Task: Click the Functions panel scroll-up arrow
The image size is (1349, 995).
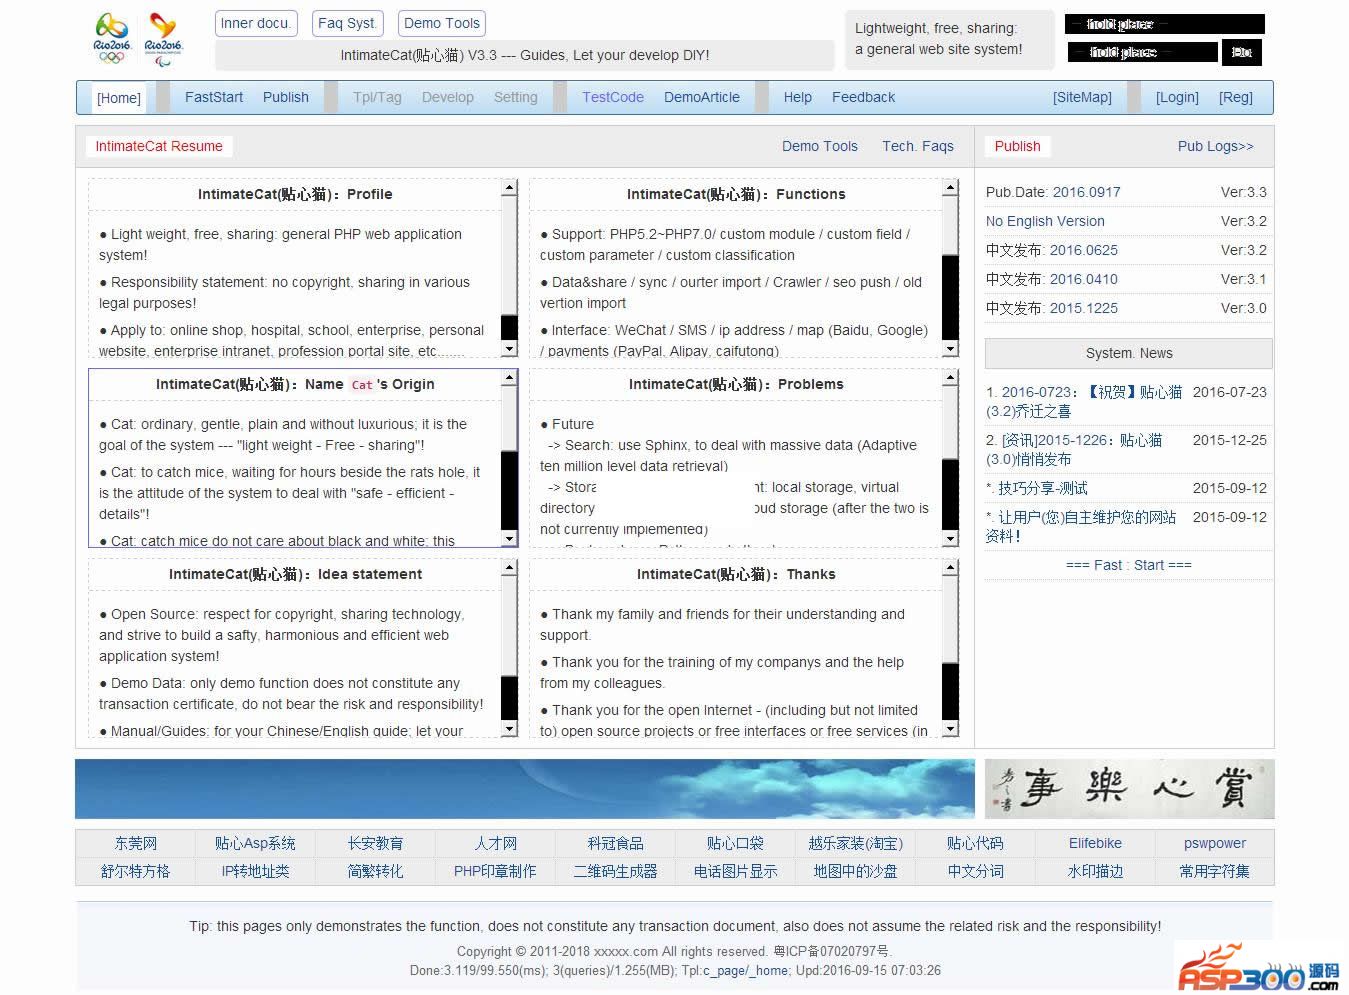Action: pyautogui.click(x=950, y=188)
